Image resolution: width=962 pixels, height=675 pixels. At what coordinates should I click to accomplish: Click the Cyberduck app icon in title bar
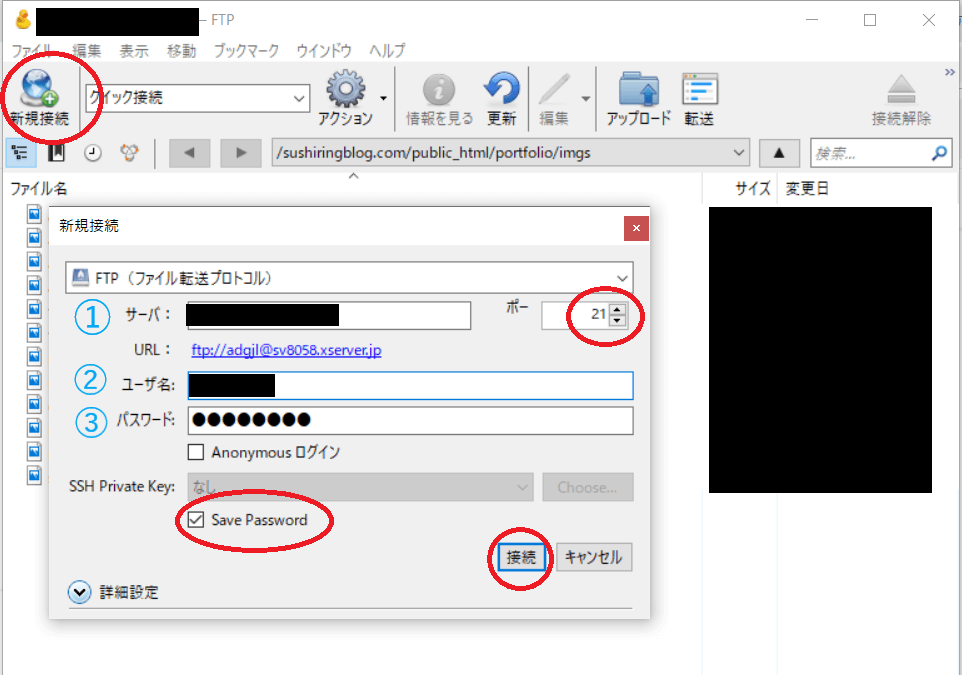tap(23, 20)
